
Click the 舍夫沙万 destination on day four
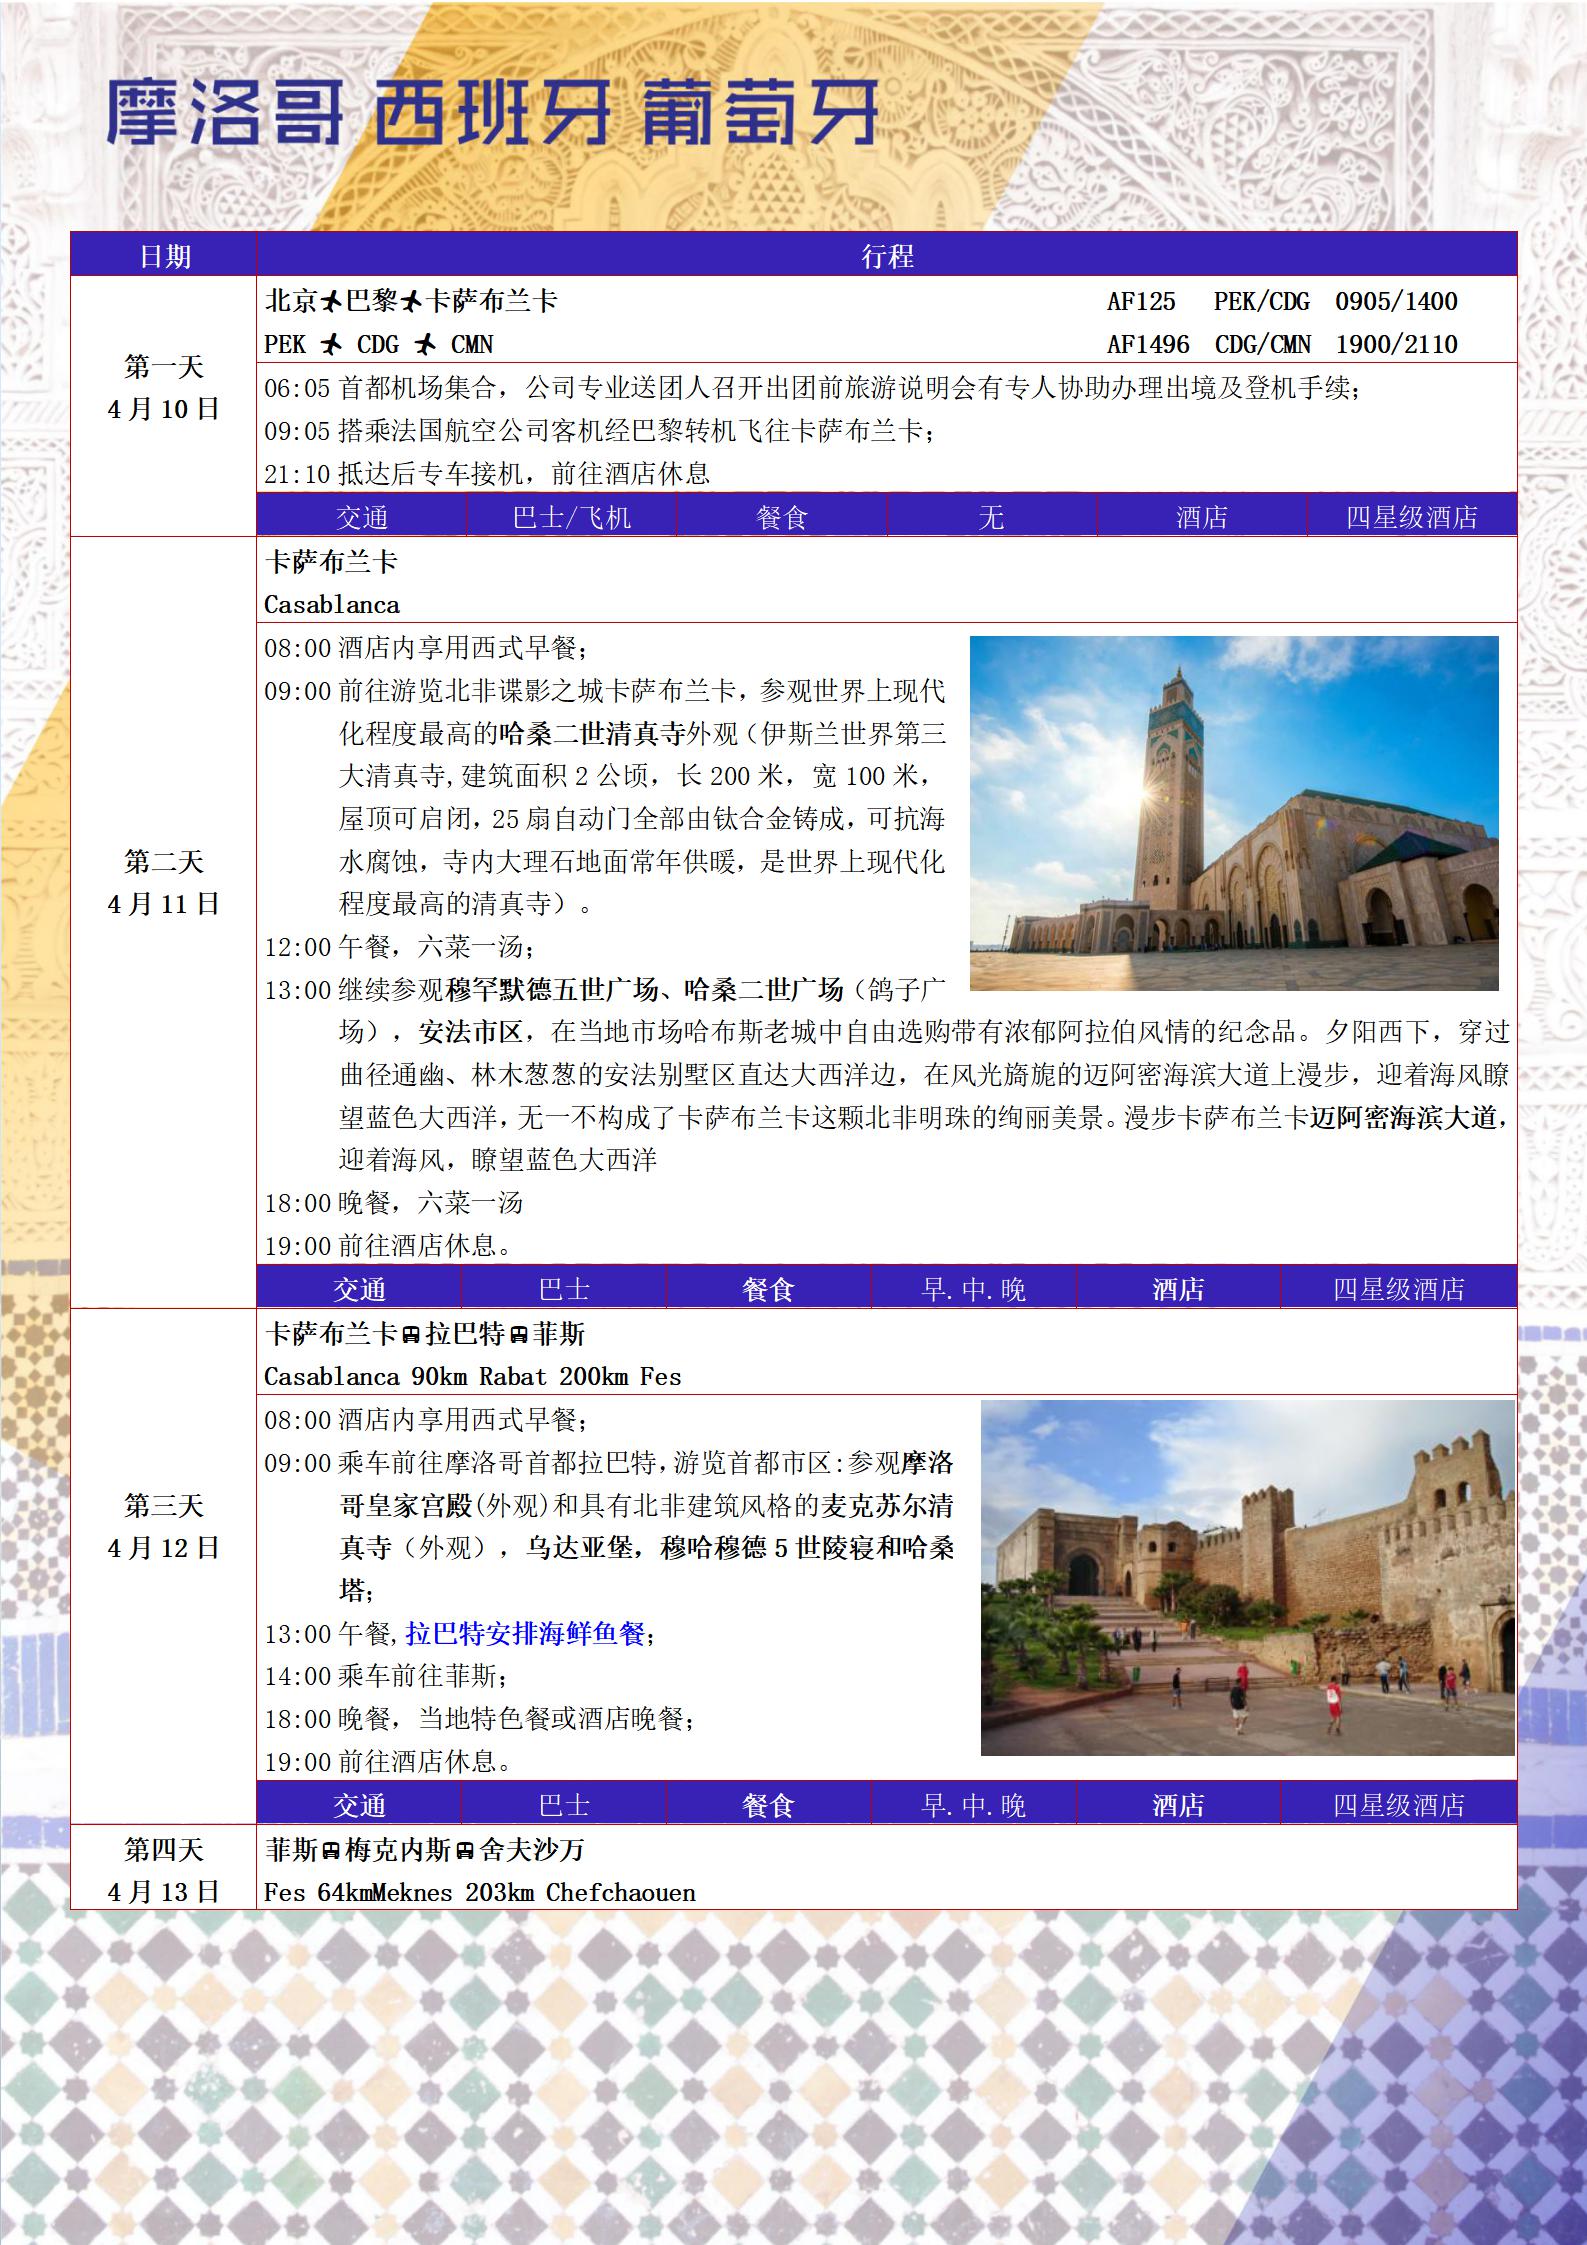(531, 1850)
